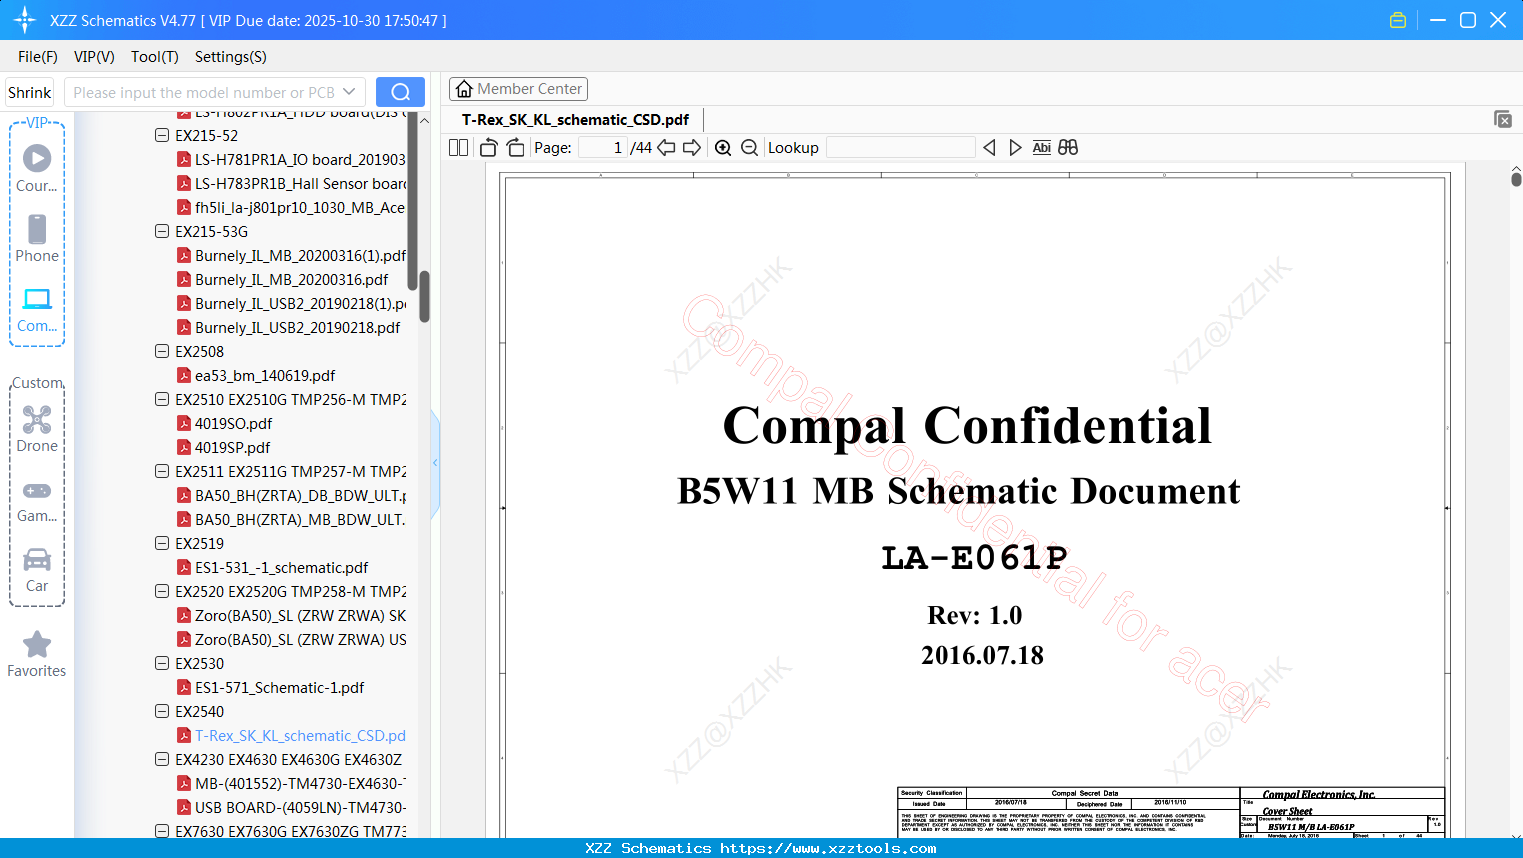1523x858 pixels.
Task: Collapse the EX2519 folder
Action: click(x=162, y=543)
